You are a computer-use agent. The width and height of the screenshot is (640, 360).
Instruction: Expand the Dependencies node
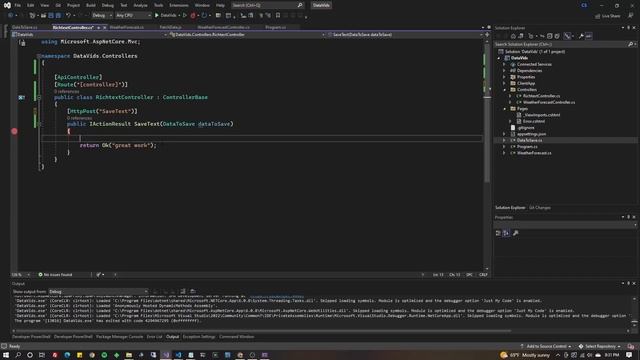[x=504, y=71]
